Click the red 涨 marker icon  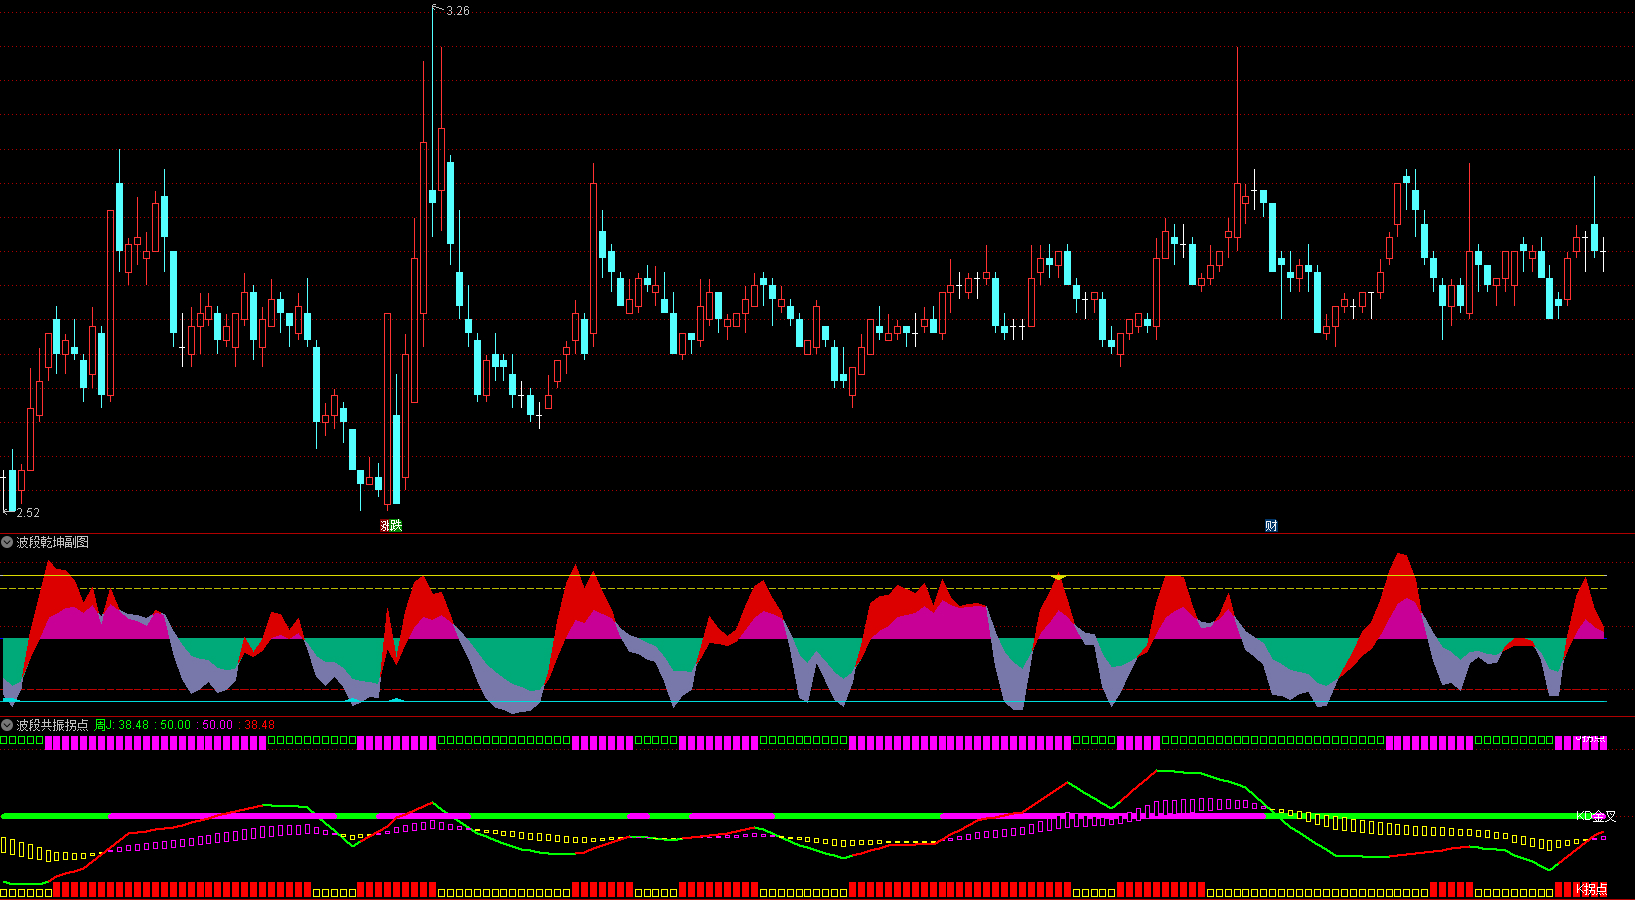coord(385,526)
